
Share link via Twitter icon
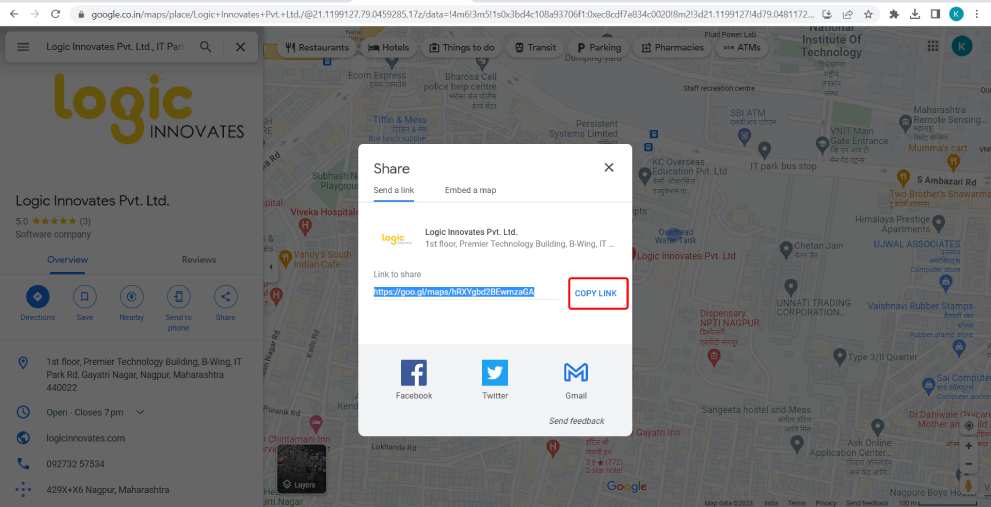click(x=495, y=373)
